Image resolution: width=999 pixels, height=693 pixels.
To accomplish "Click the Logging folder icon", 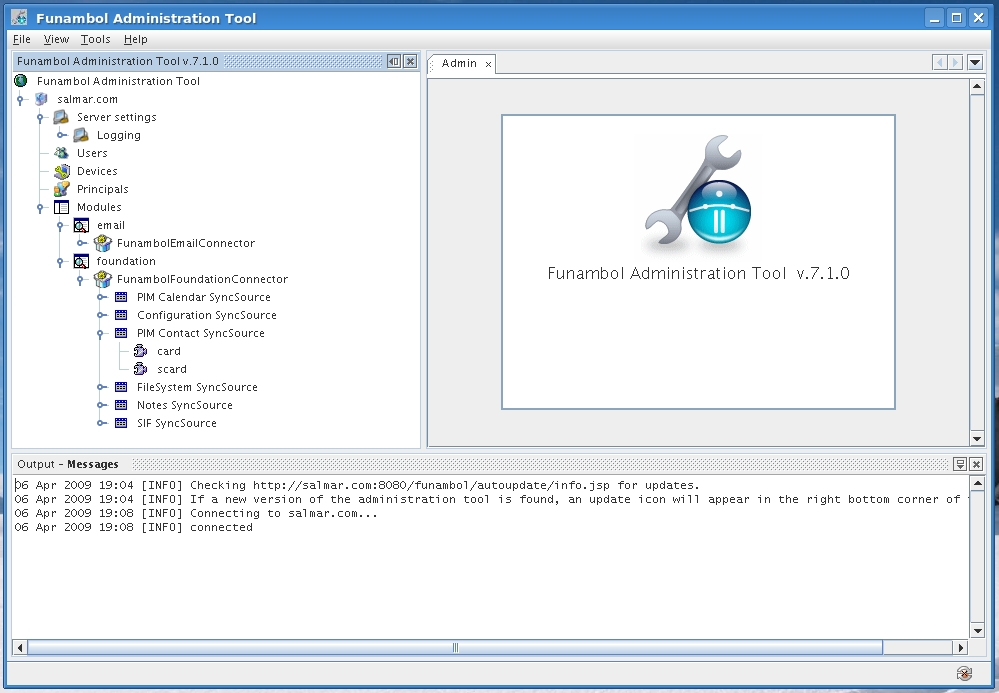I will pos(82,135).
